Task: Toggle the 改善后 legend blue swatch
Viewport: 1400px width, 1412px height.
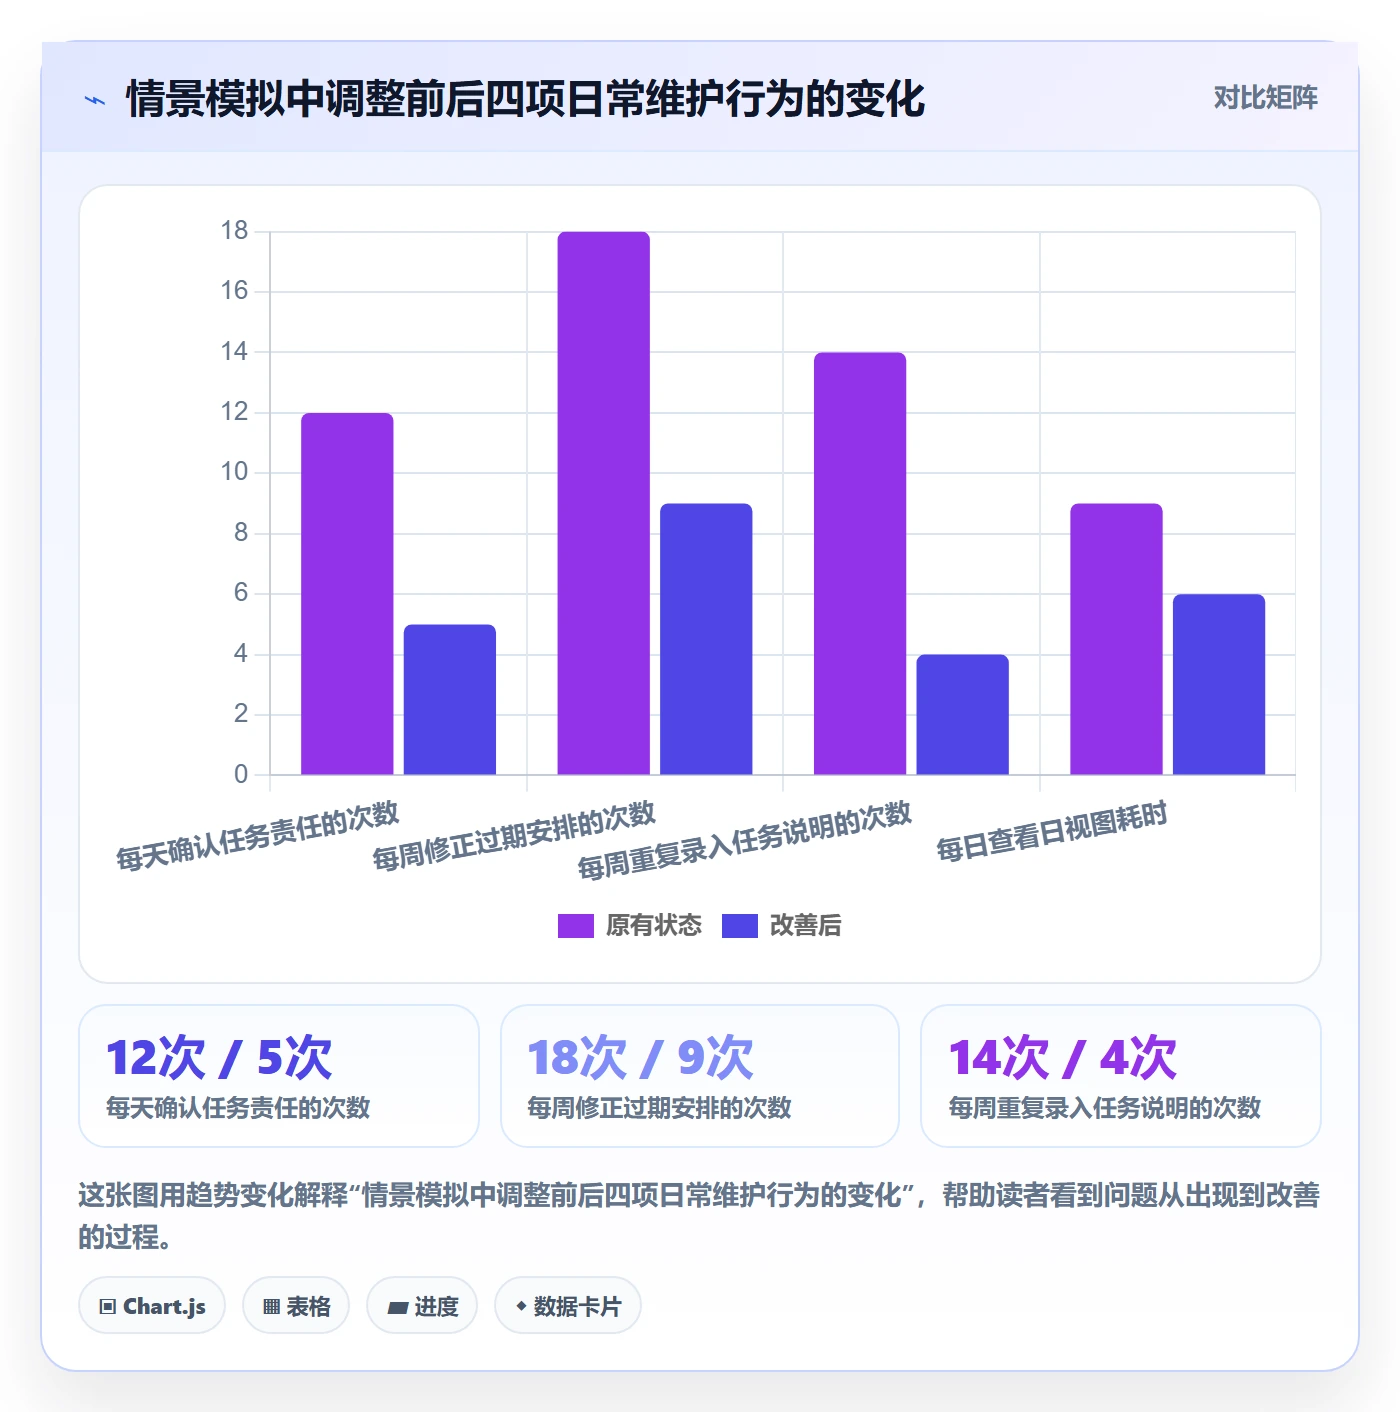Action: (739, 926)
